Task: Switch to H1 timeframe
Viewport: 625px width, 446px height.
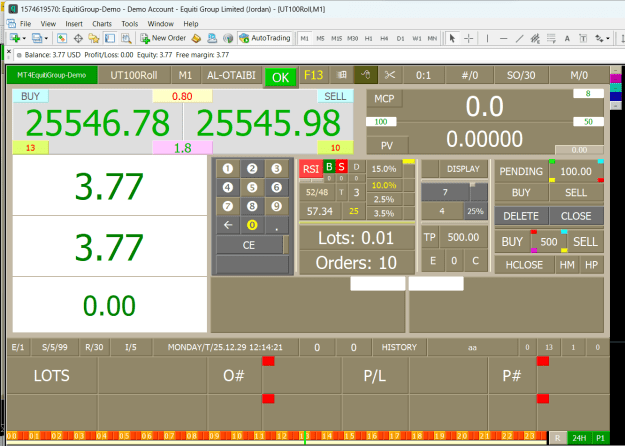Action: pyautogui.click(x=369, y=39)
